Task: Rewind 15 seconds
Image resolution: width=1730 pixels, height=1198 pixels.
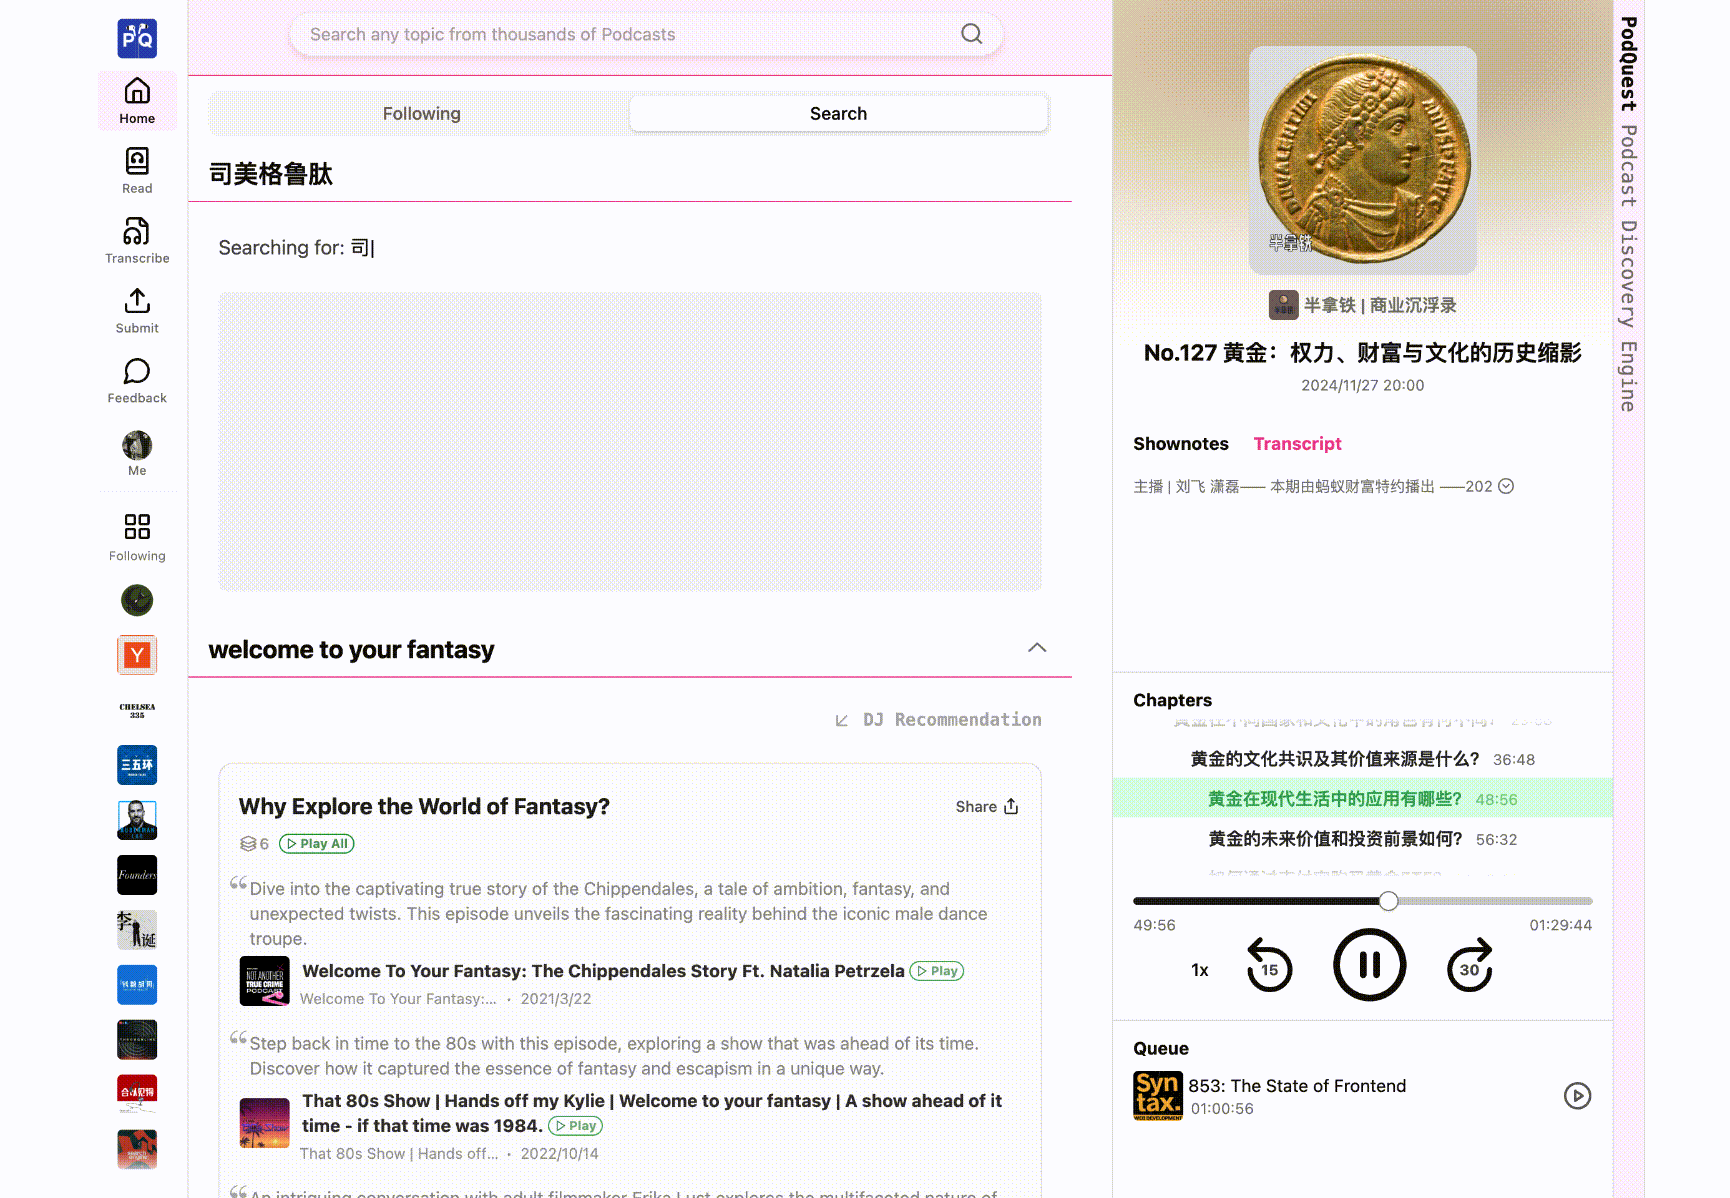Action: click(x=1269, y=966)
